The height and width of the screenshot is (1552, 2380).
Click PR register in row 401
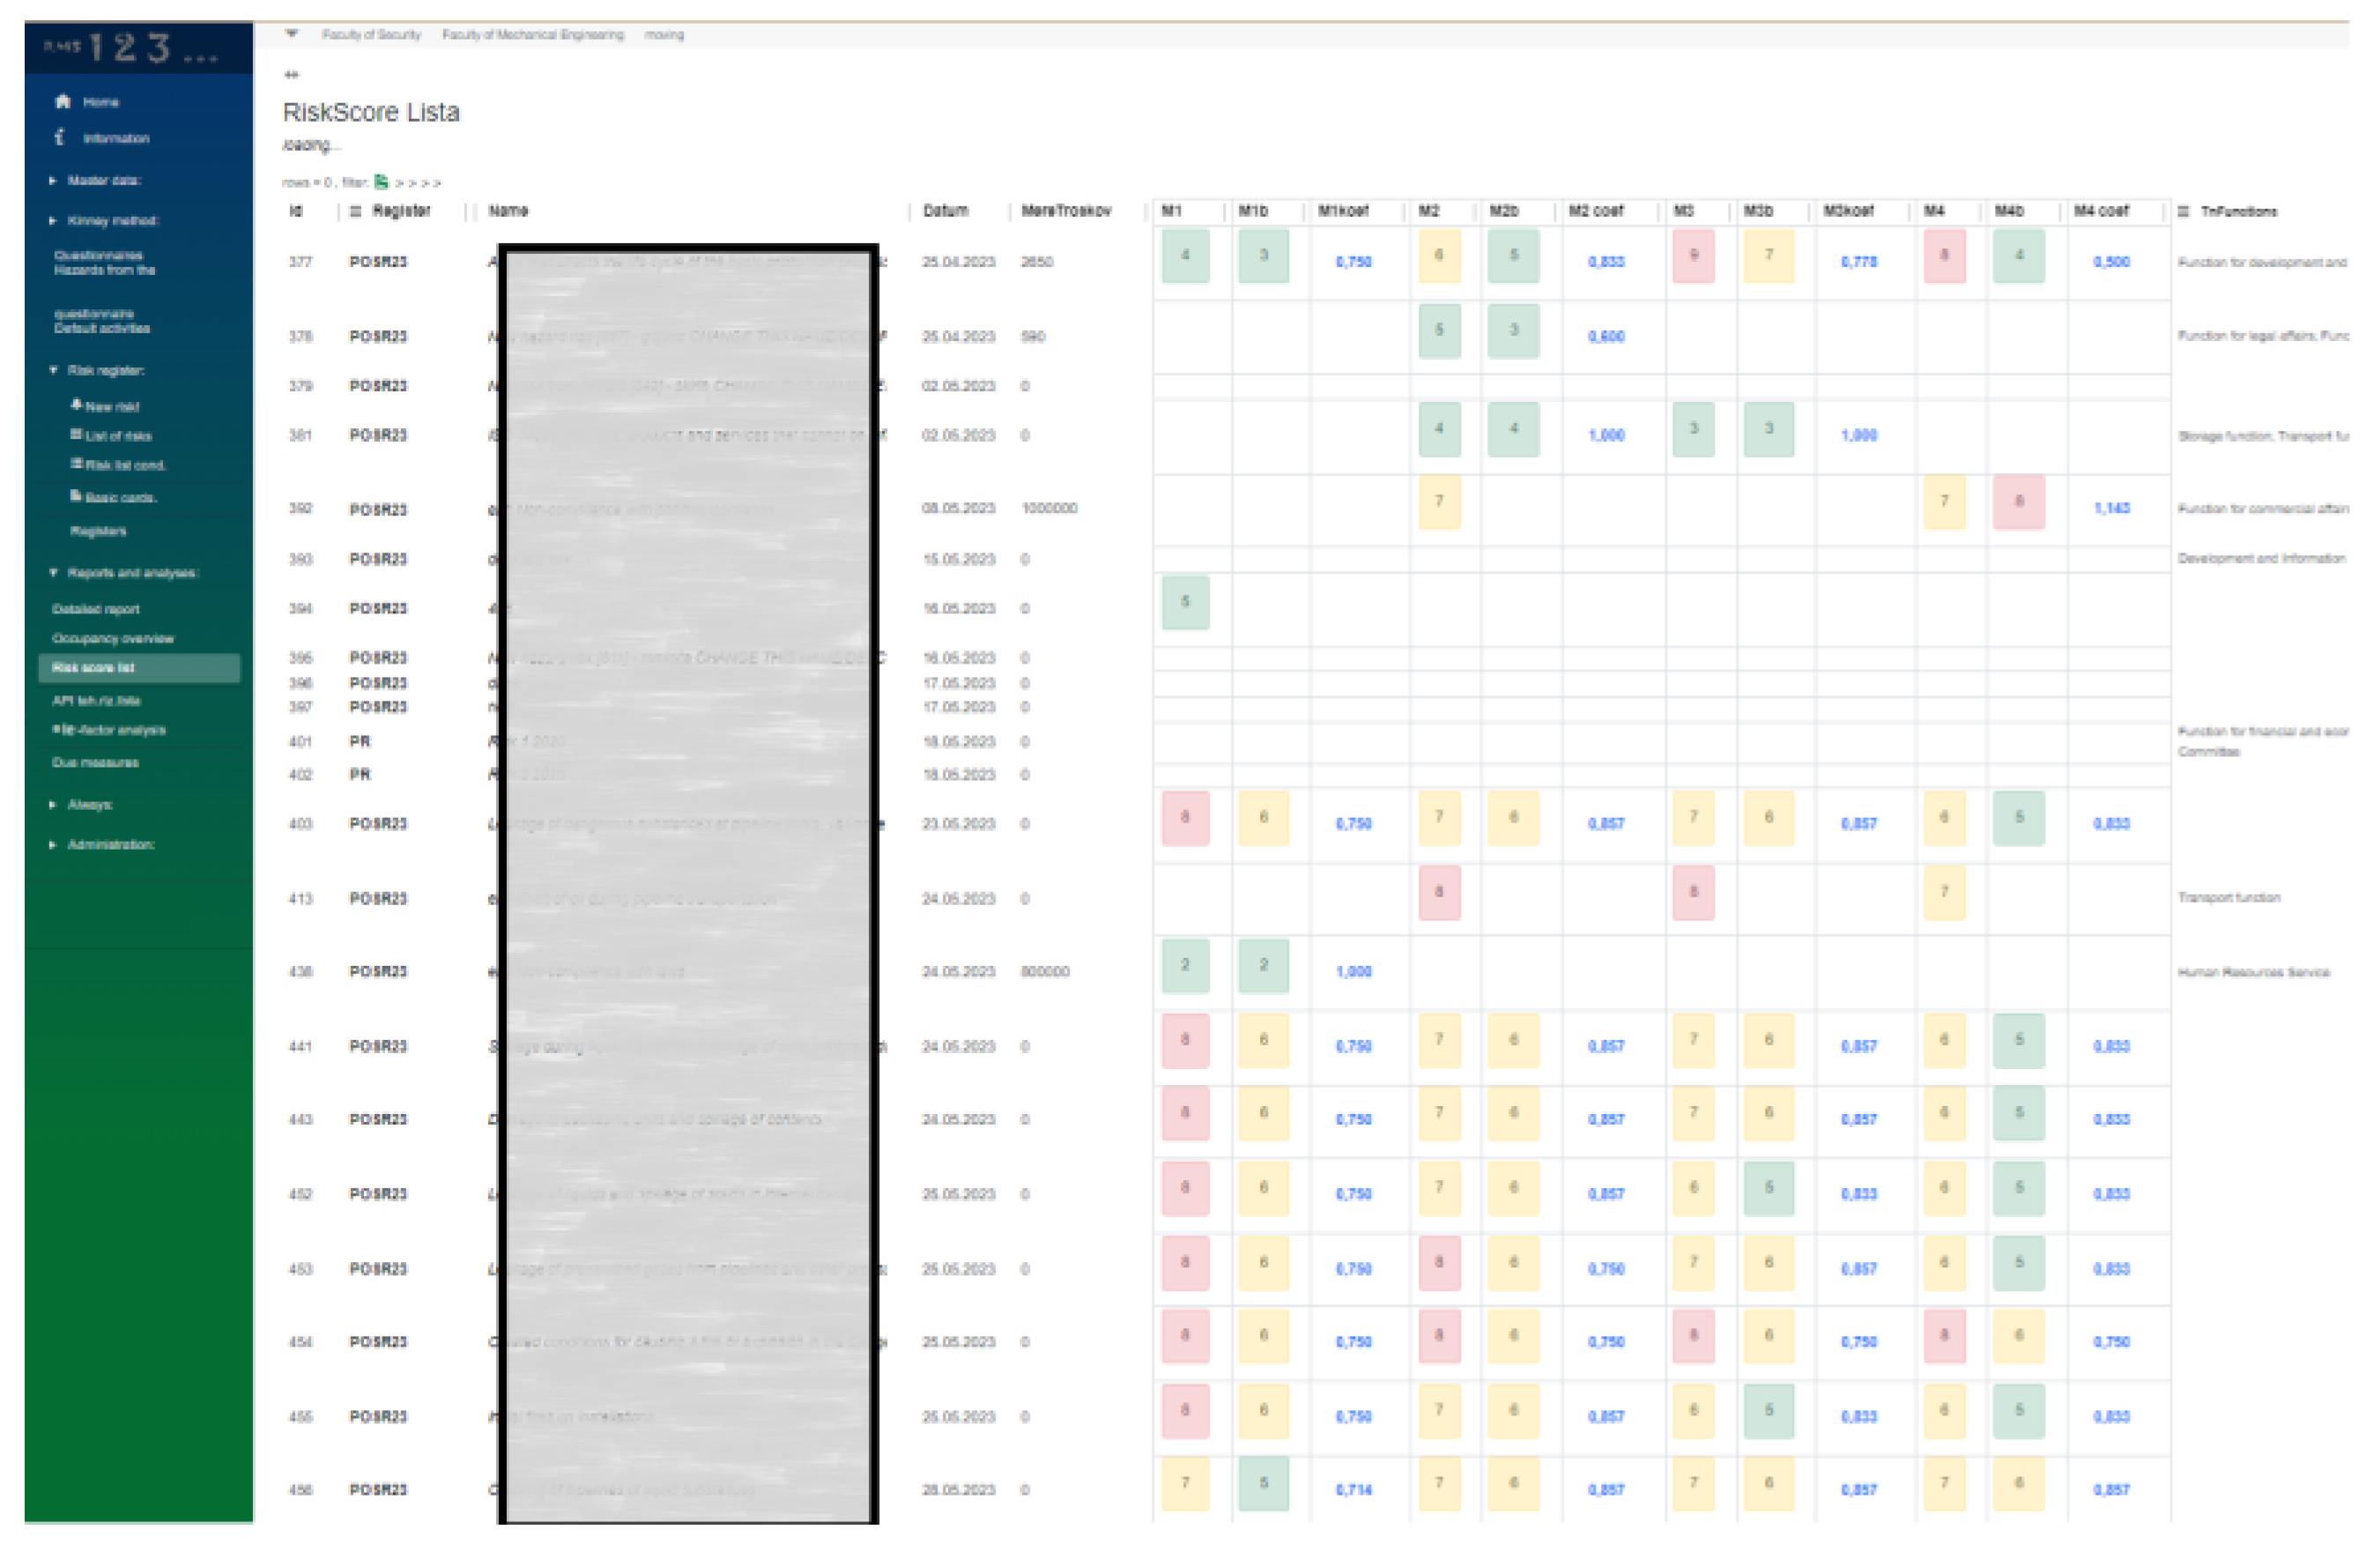click(360, 742)
